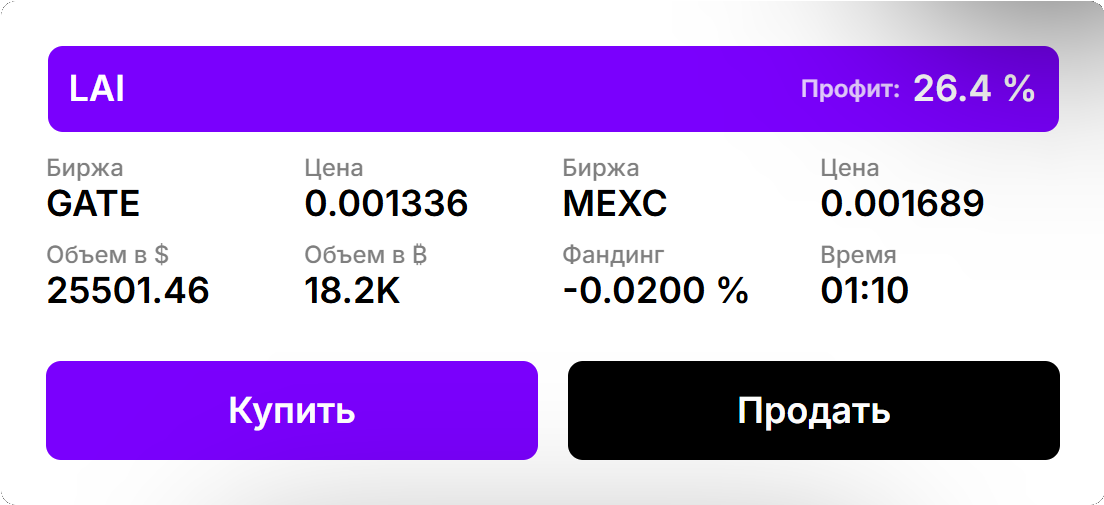Select the MEXC price 0.001689

(903, 204)
